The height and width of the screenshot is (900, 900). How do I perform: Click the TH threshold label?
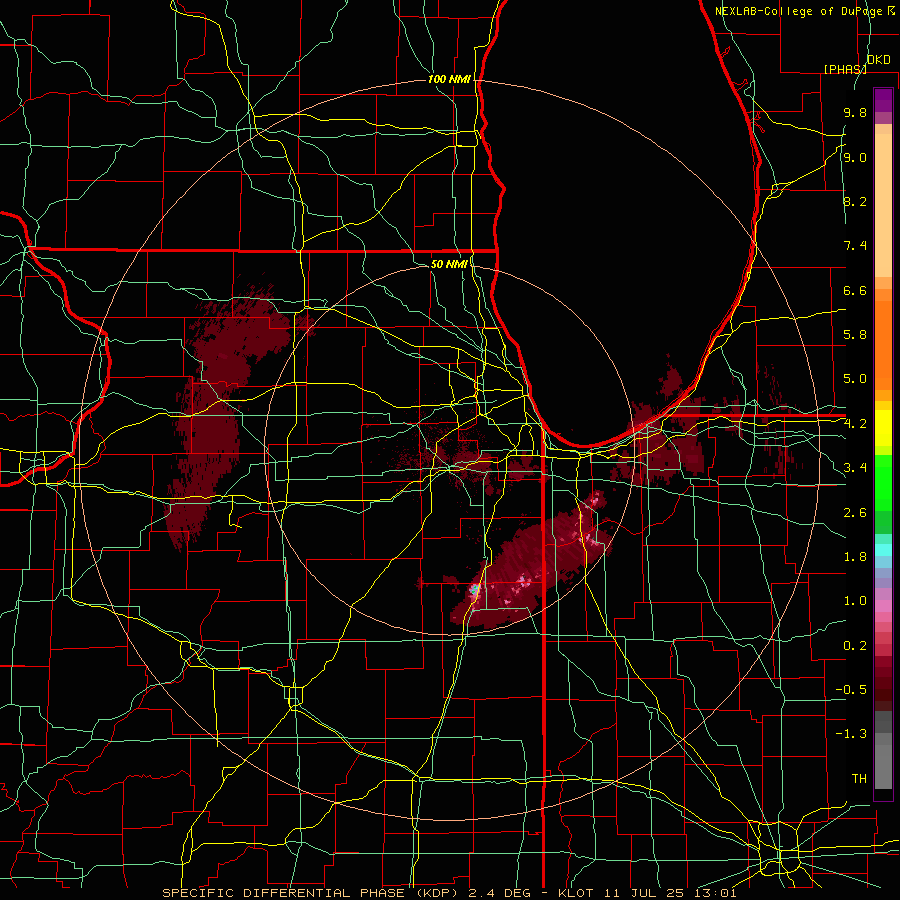click(x=859, y=779)
